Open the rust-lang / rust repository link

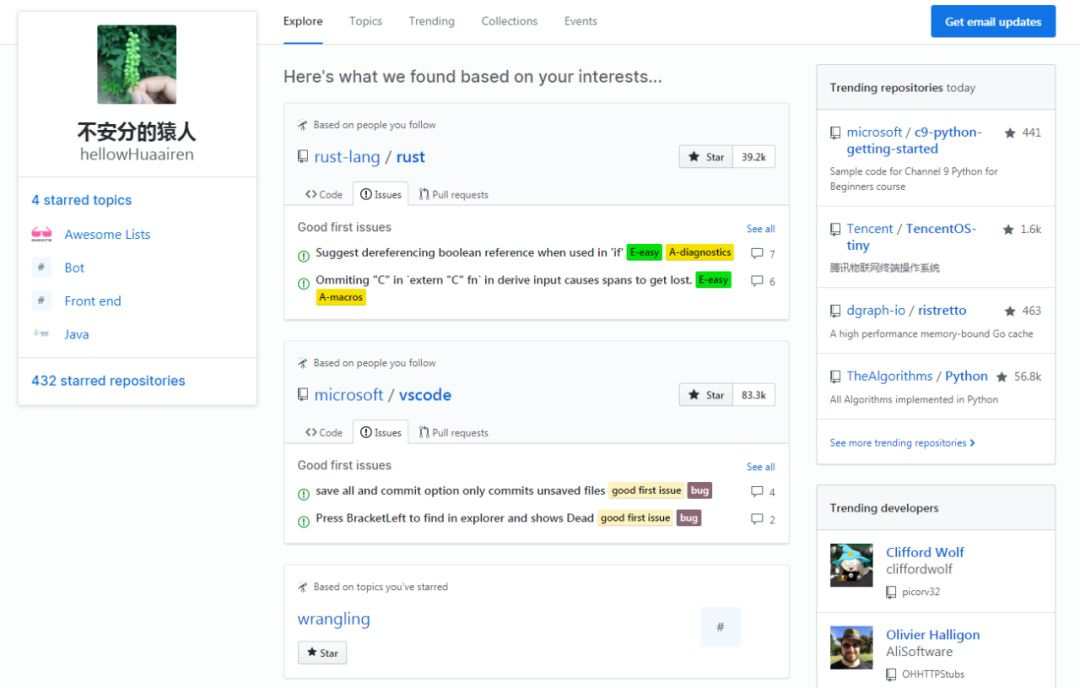click(369, 157)
